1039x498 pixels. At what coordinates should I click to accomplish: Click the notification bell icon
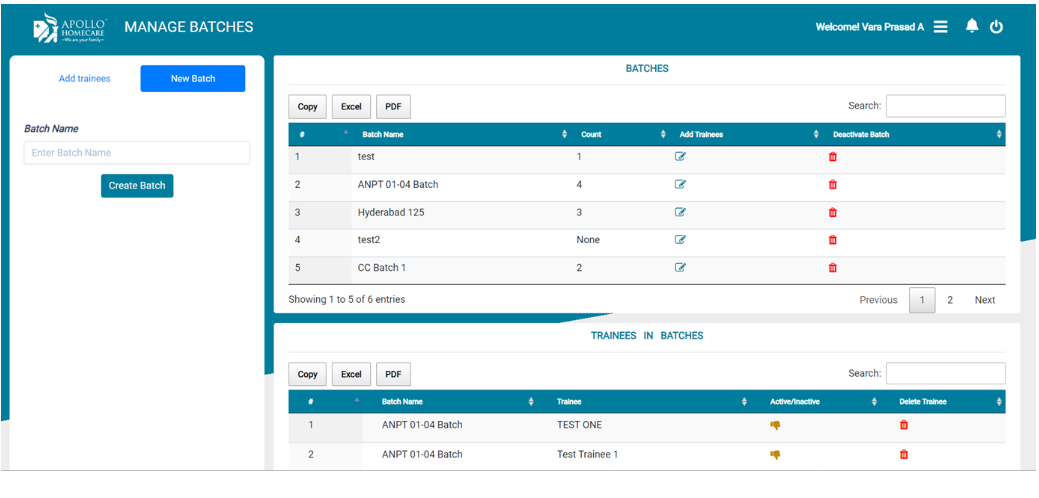tap(971, 27)
